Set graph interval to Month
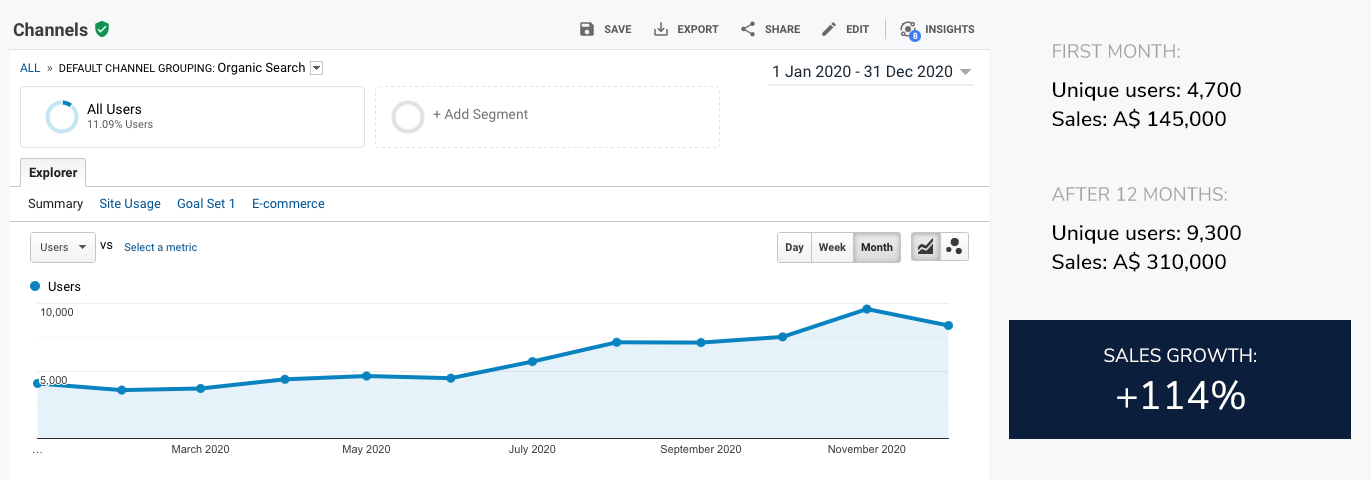1371x480 pixels. coord(876,247)
